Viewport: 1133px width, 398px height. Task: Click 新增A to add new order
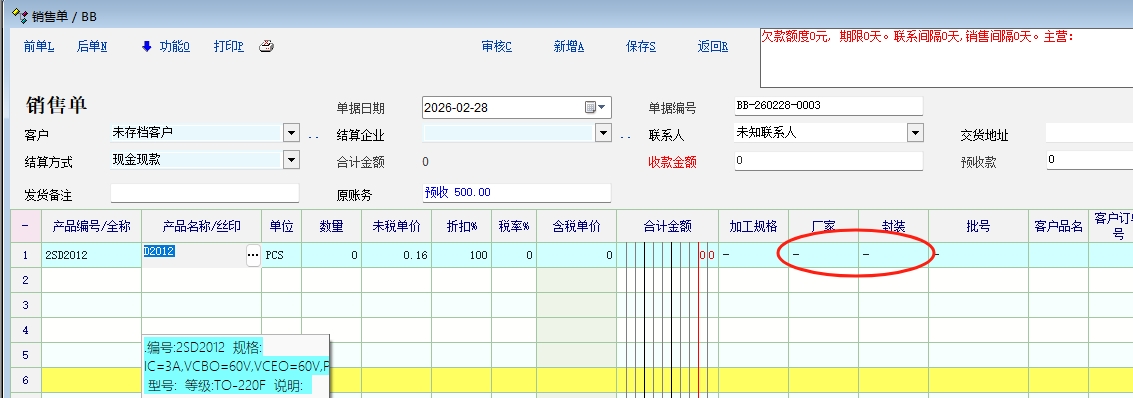pos(569,46)
